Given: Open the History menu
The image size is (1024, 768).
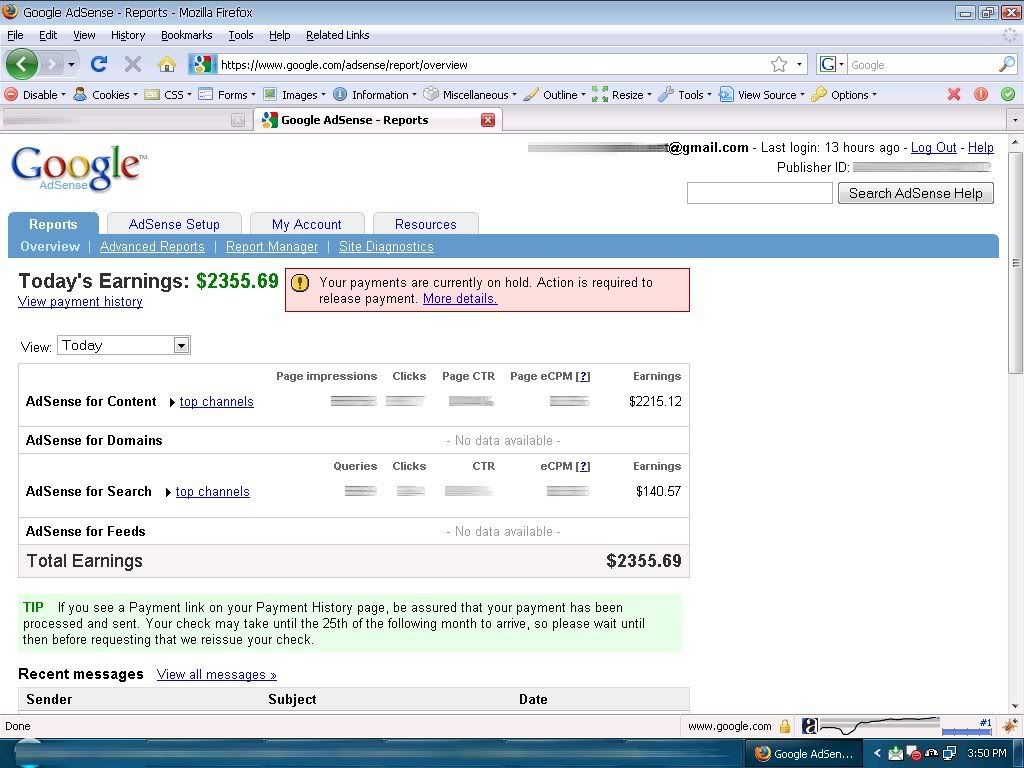Looking at the screenshot, I should tap(128, 35).
